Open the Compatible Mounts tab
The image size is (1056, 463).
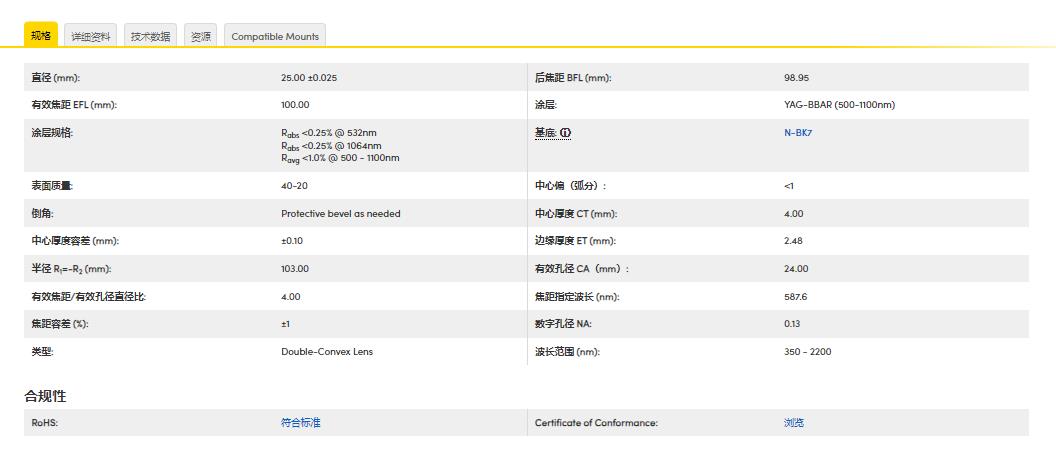[275, 36]
